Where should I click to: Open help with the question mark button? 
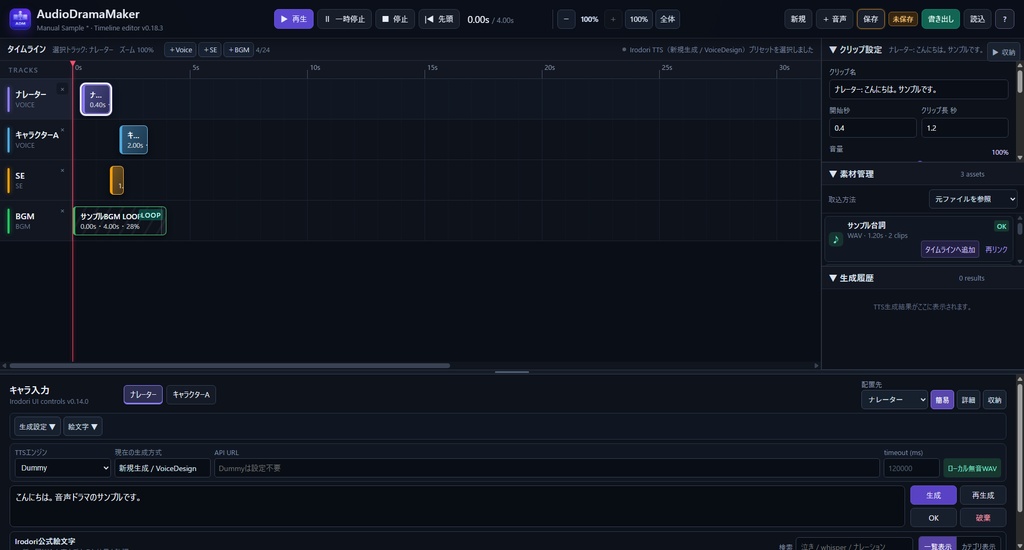(1004, 19)
